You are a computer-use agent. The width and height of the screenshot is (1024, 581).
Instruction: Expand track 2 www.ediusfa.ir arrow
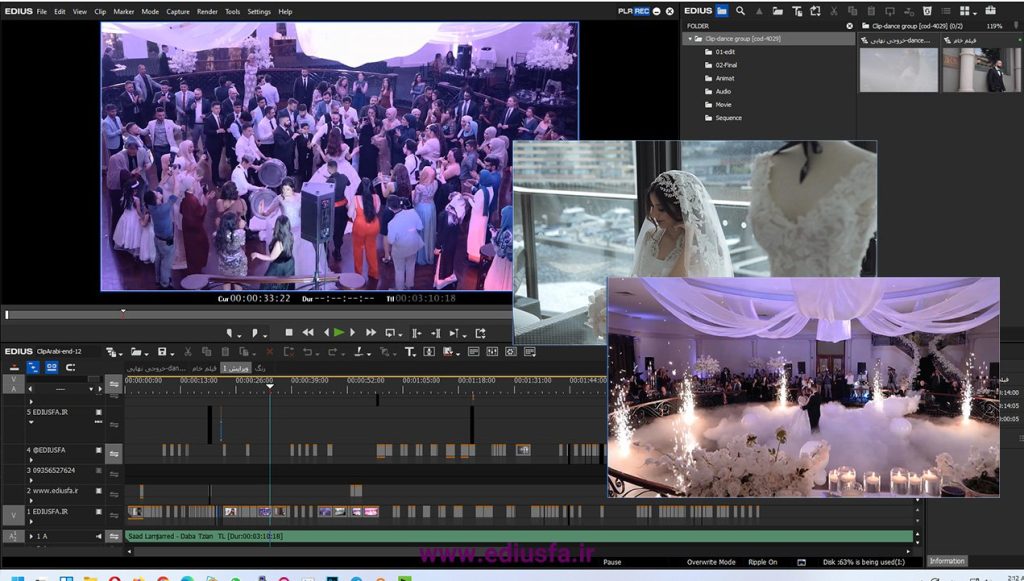click(x=31, y=501)
